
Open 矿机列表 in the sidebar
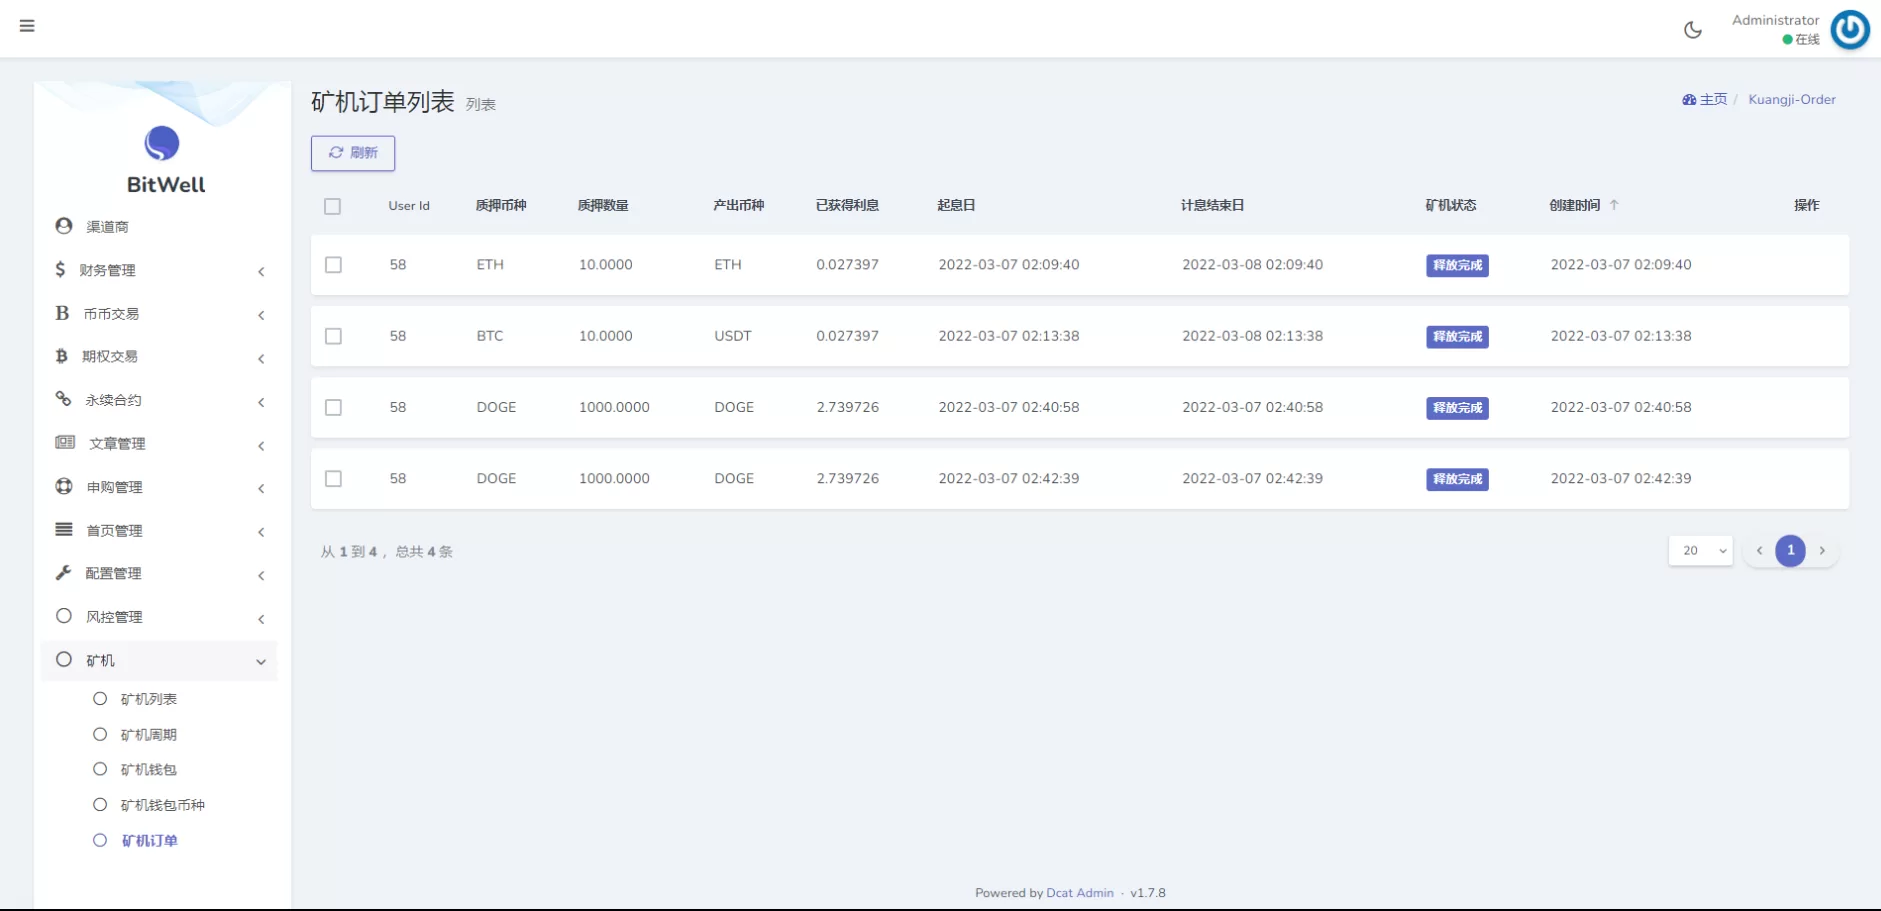tap(148, 699)
